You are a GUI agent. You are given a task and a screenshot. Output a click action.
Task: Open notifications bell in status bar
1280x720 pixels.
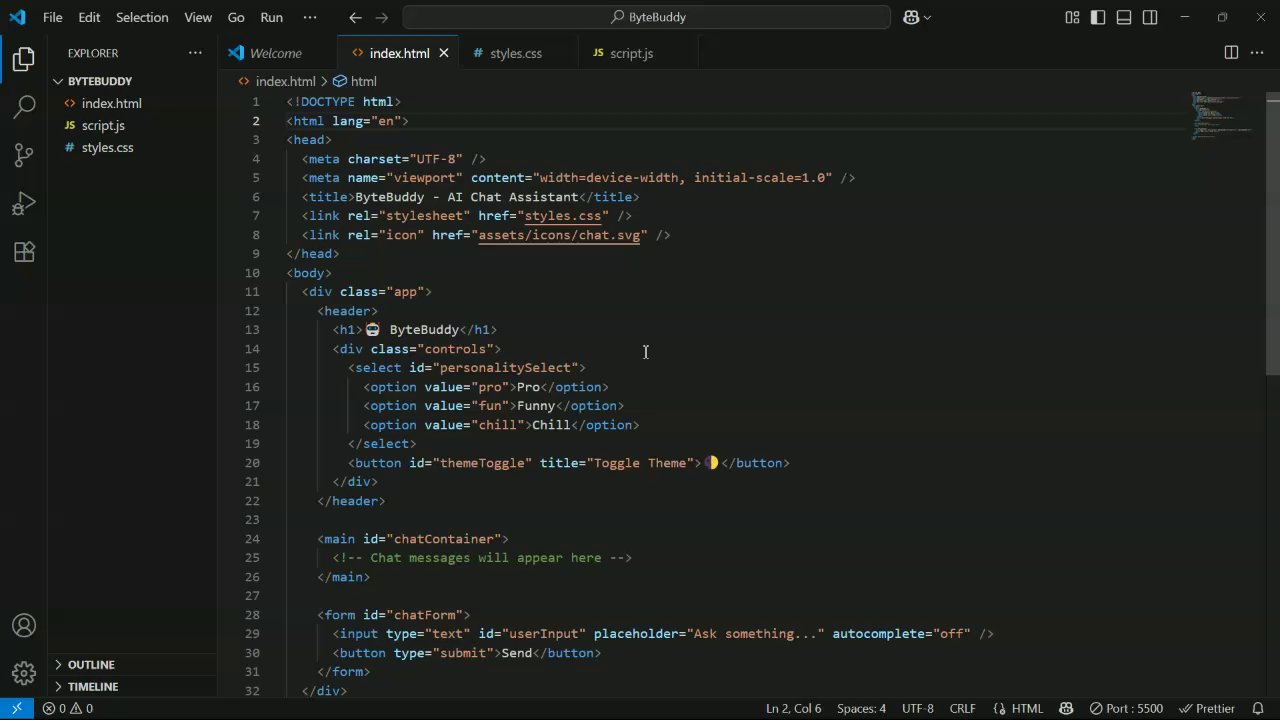point(1258,708)
